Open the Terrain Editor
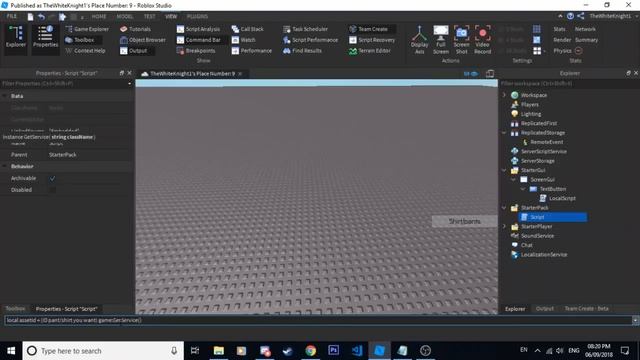The height and width of the screenshot is (360, 640). tap(370, 51)
